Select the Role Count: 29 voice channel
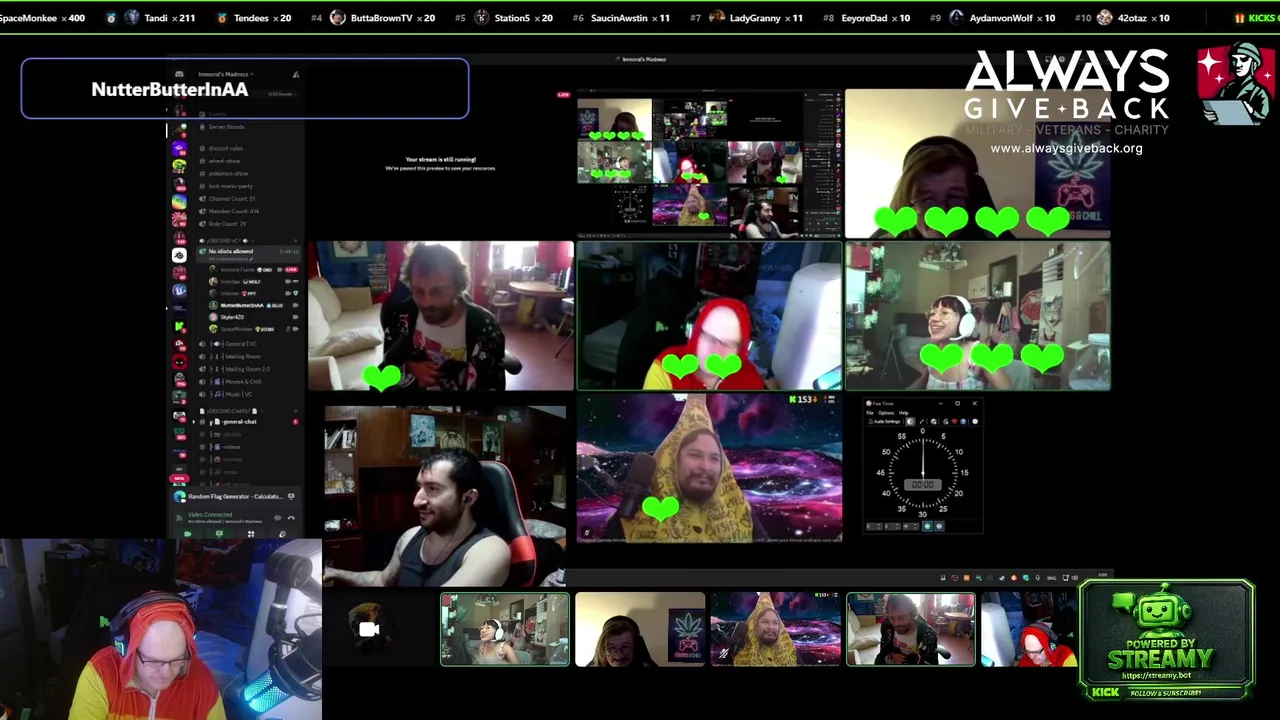This screenshot has height=720, width=1280. click(227, 224)
